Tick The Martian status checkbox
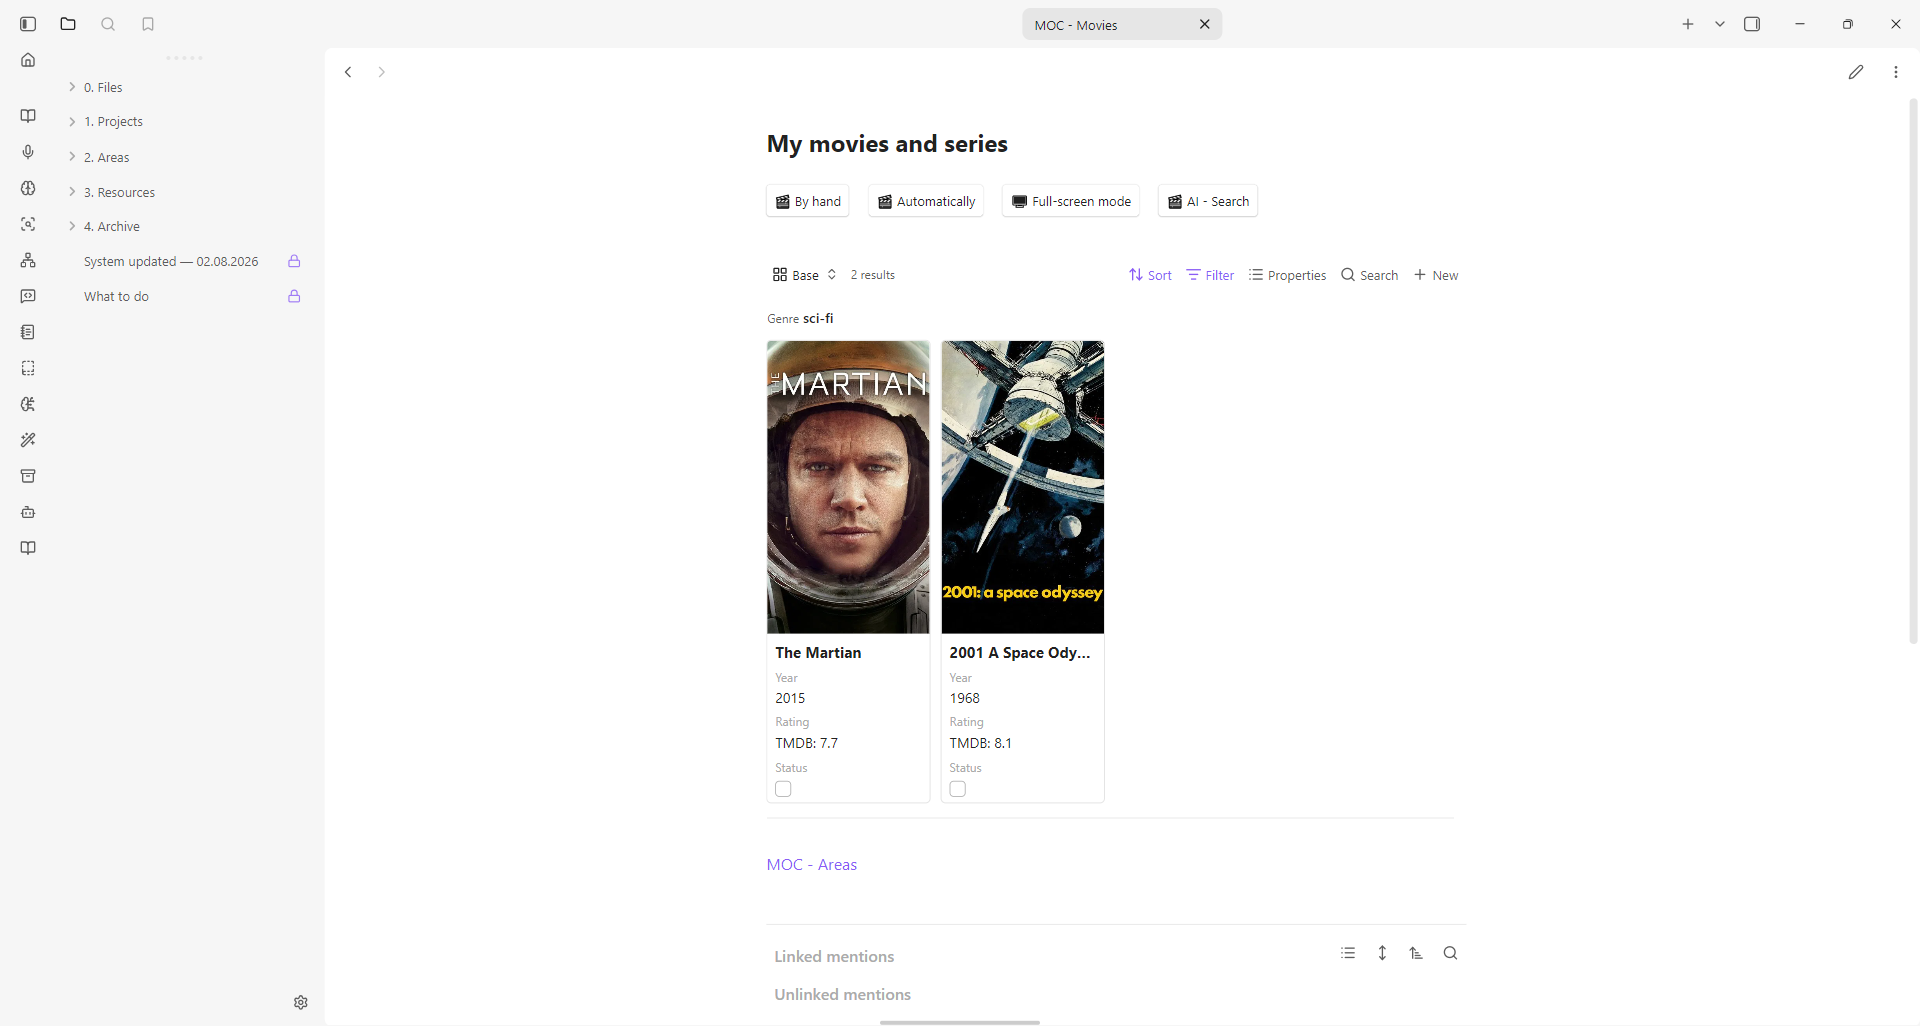 pyautogui.click(x=784, y=789)
